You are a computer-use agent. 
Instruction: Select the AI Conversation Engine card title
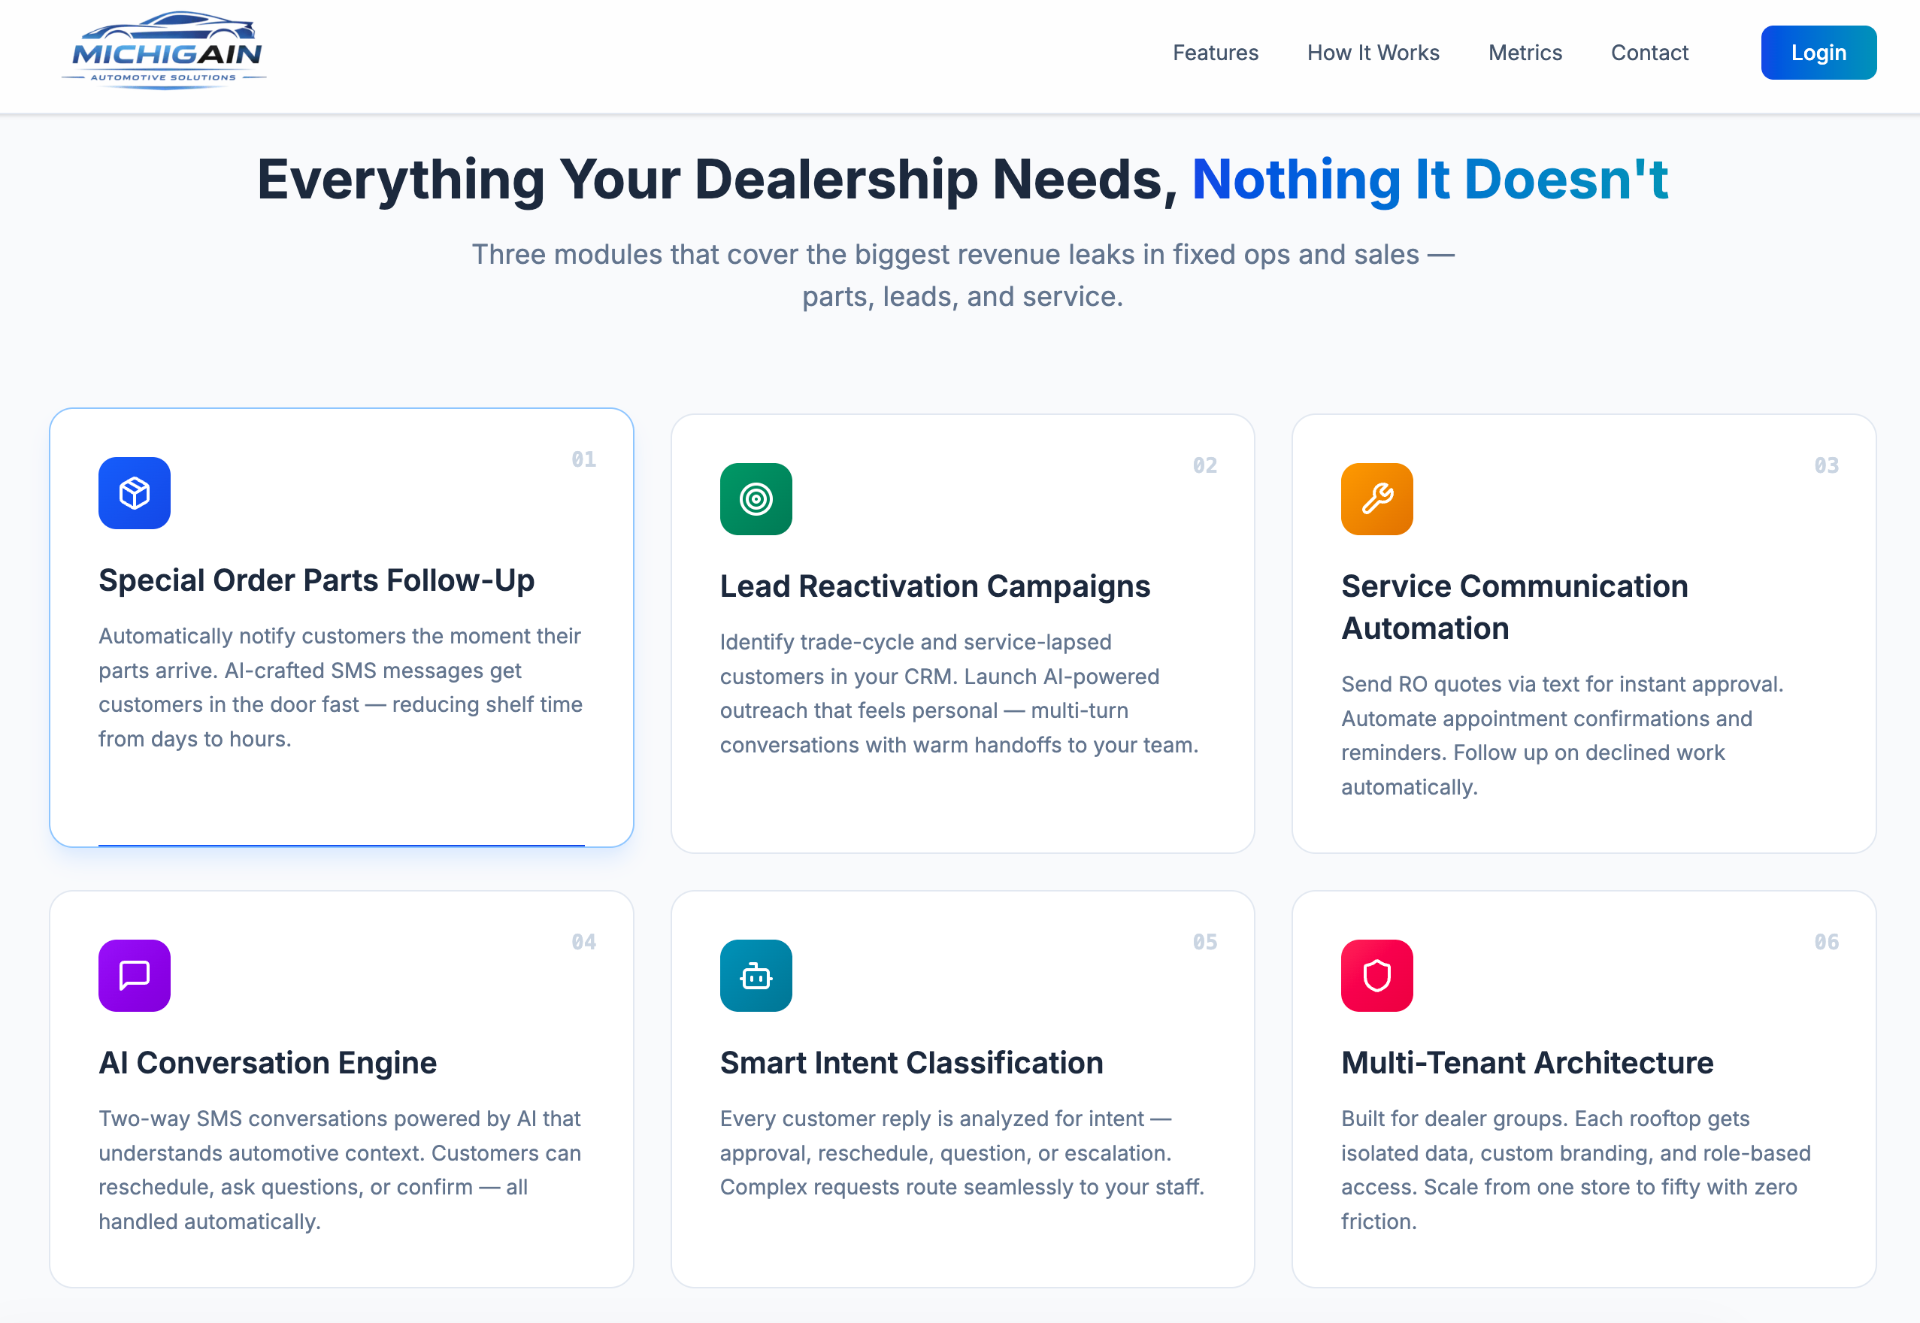(x=267, y=1062)
